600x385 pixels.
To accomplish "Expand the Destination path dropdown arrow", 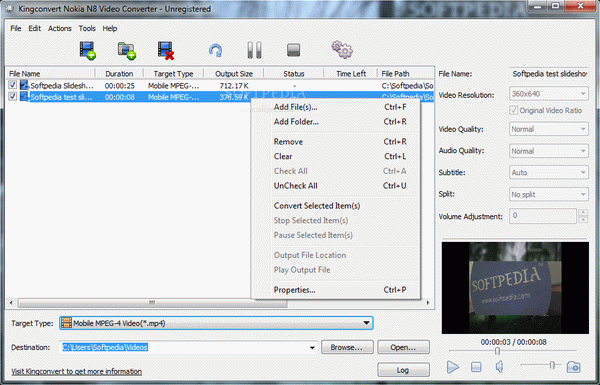I will (x=312, y=347).
